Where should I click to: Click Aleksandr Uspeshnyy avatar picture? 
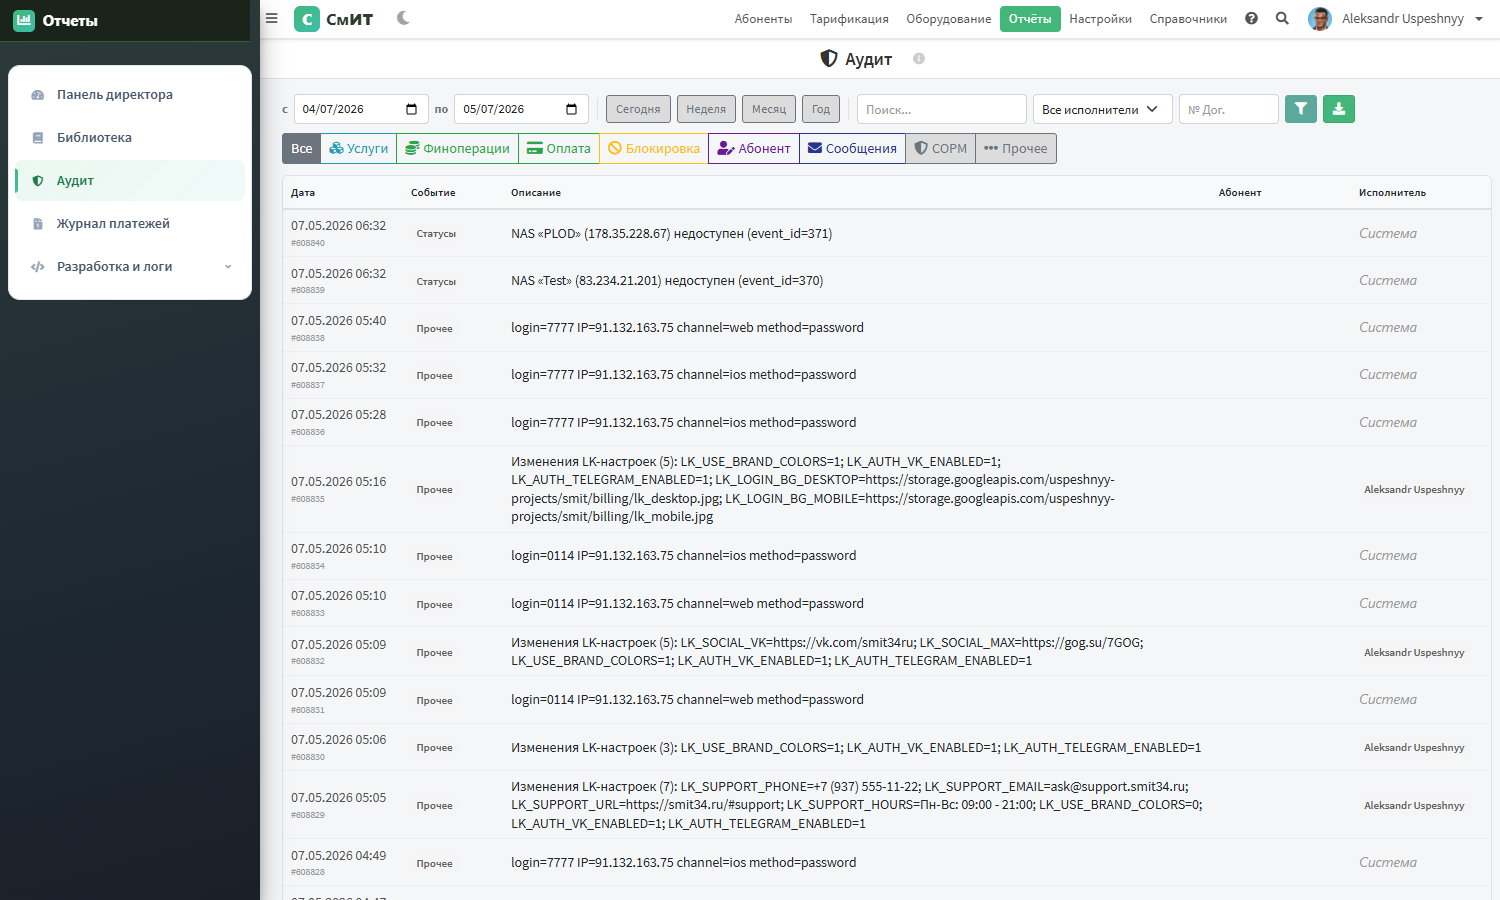click(x=1320, y=19)
